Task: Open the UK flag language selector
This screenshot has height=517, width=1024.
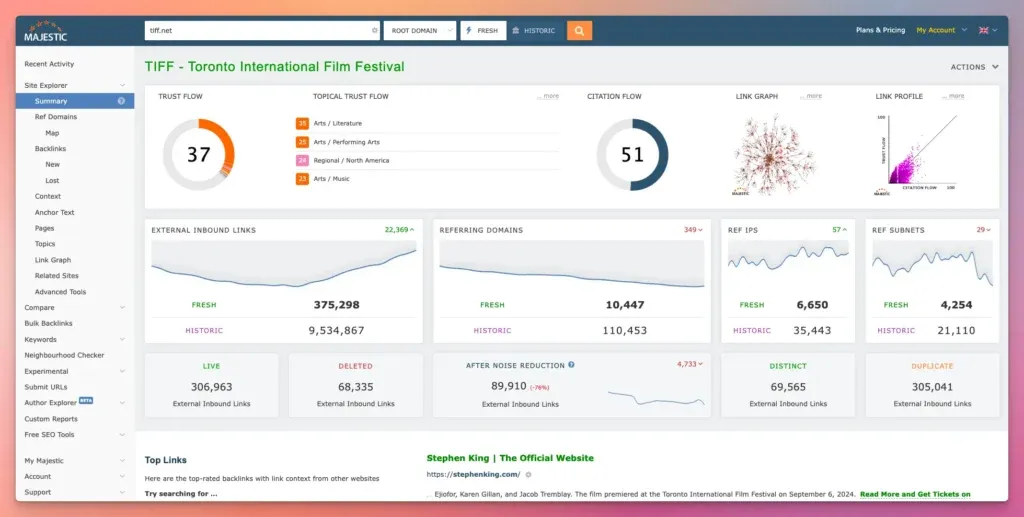Action: [987, 30]
